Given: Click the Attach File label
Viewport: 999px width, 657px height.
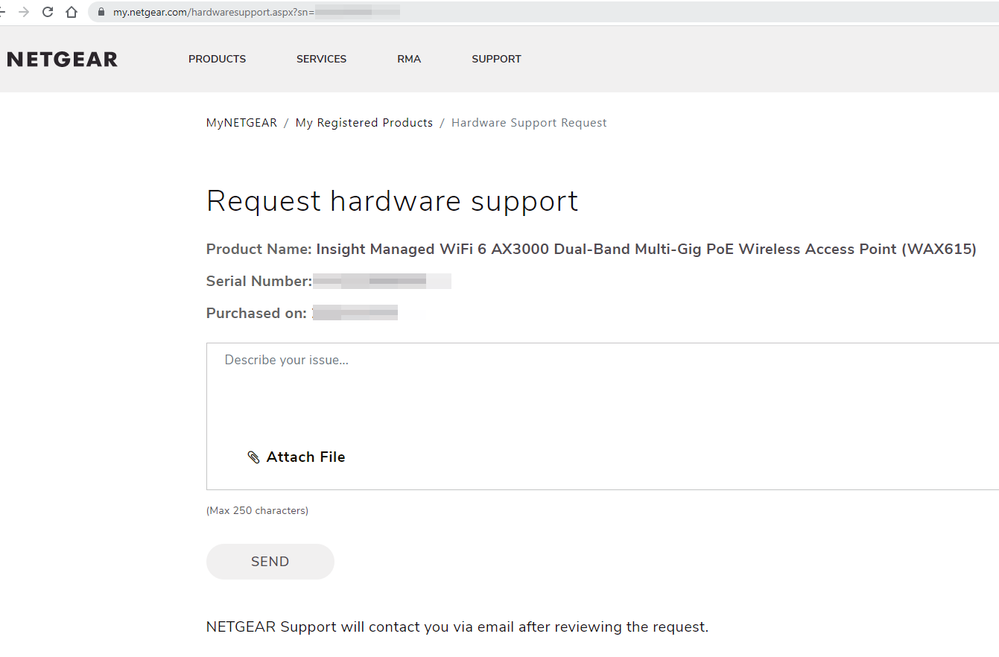Looking at the screenshot, I should point(305,457).
